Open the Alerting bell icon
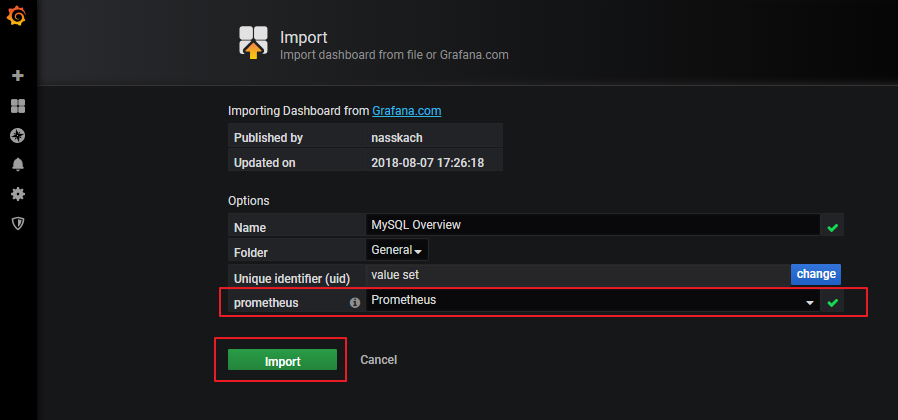 pos(18,165)
